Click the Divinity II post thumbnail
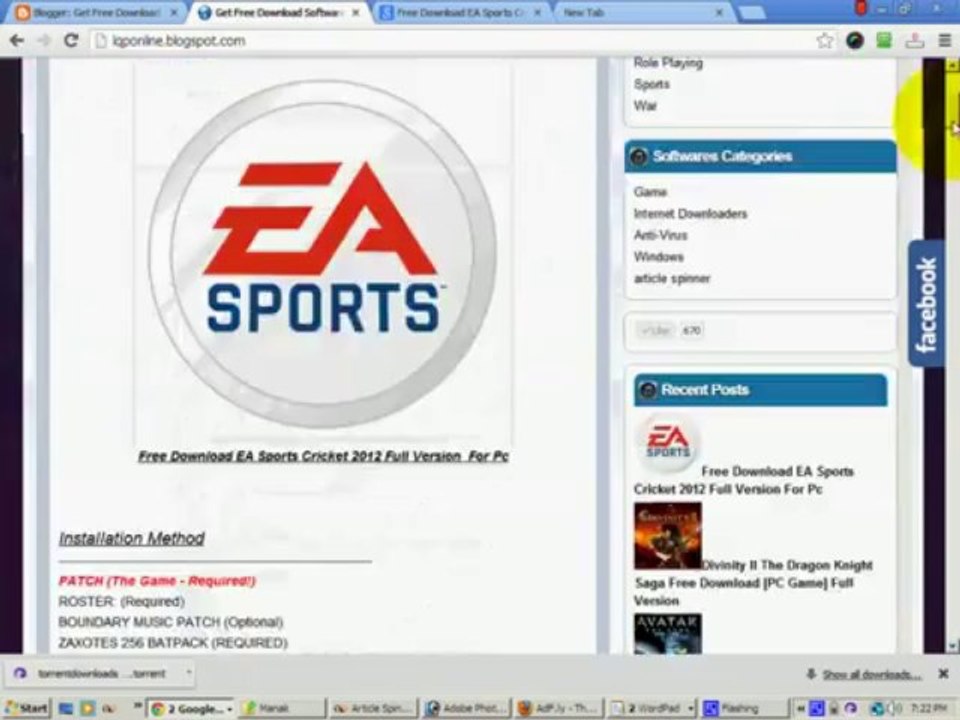The width and height of the screenshot is (960, 720). pos(668,536)
